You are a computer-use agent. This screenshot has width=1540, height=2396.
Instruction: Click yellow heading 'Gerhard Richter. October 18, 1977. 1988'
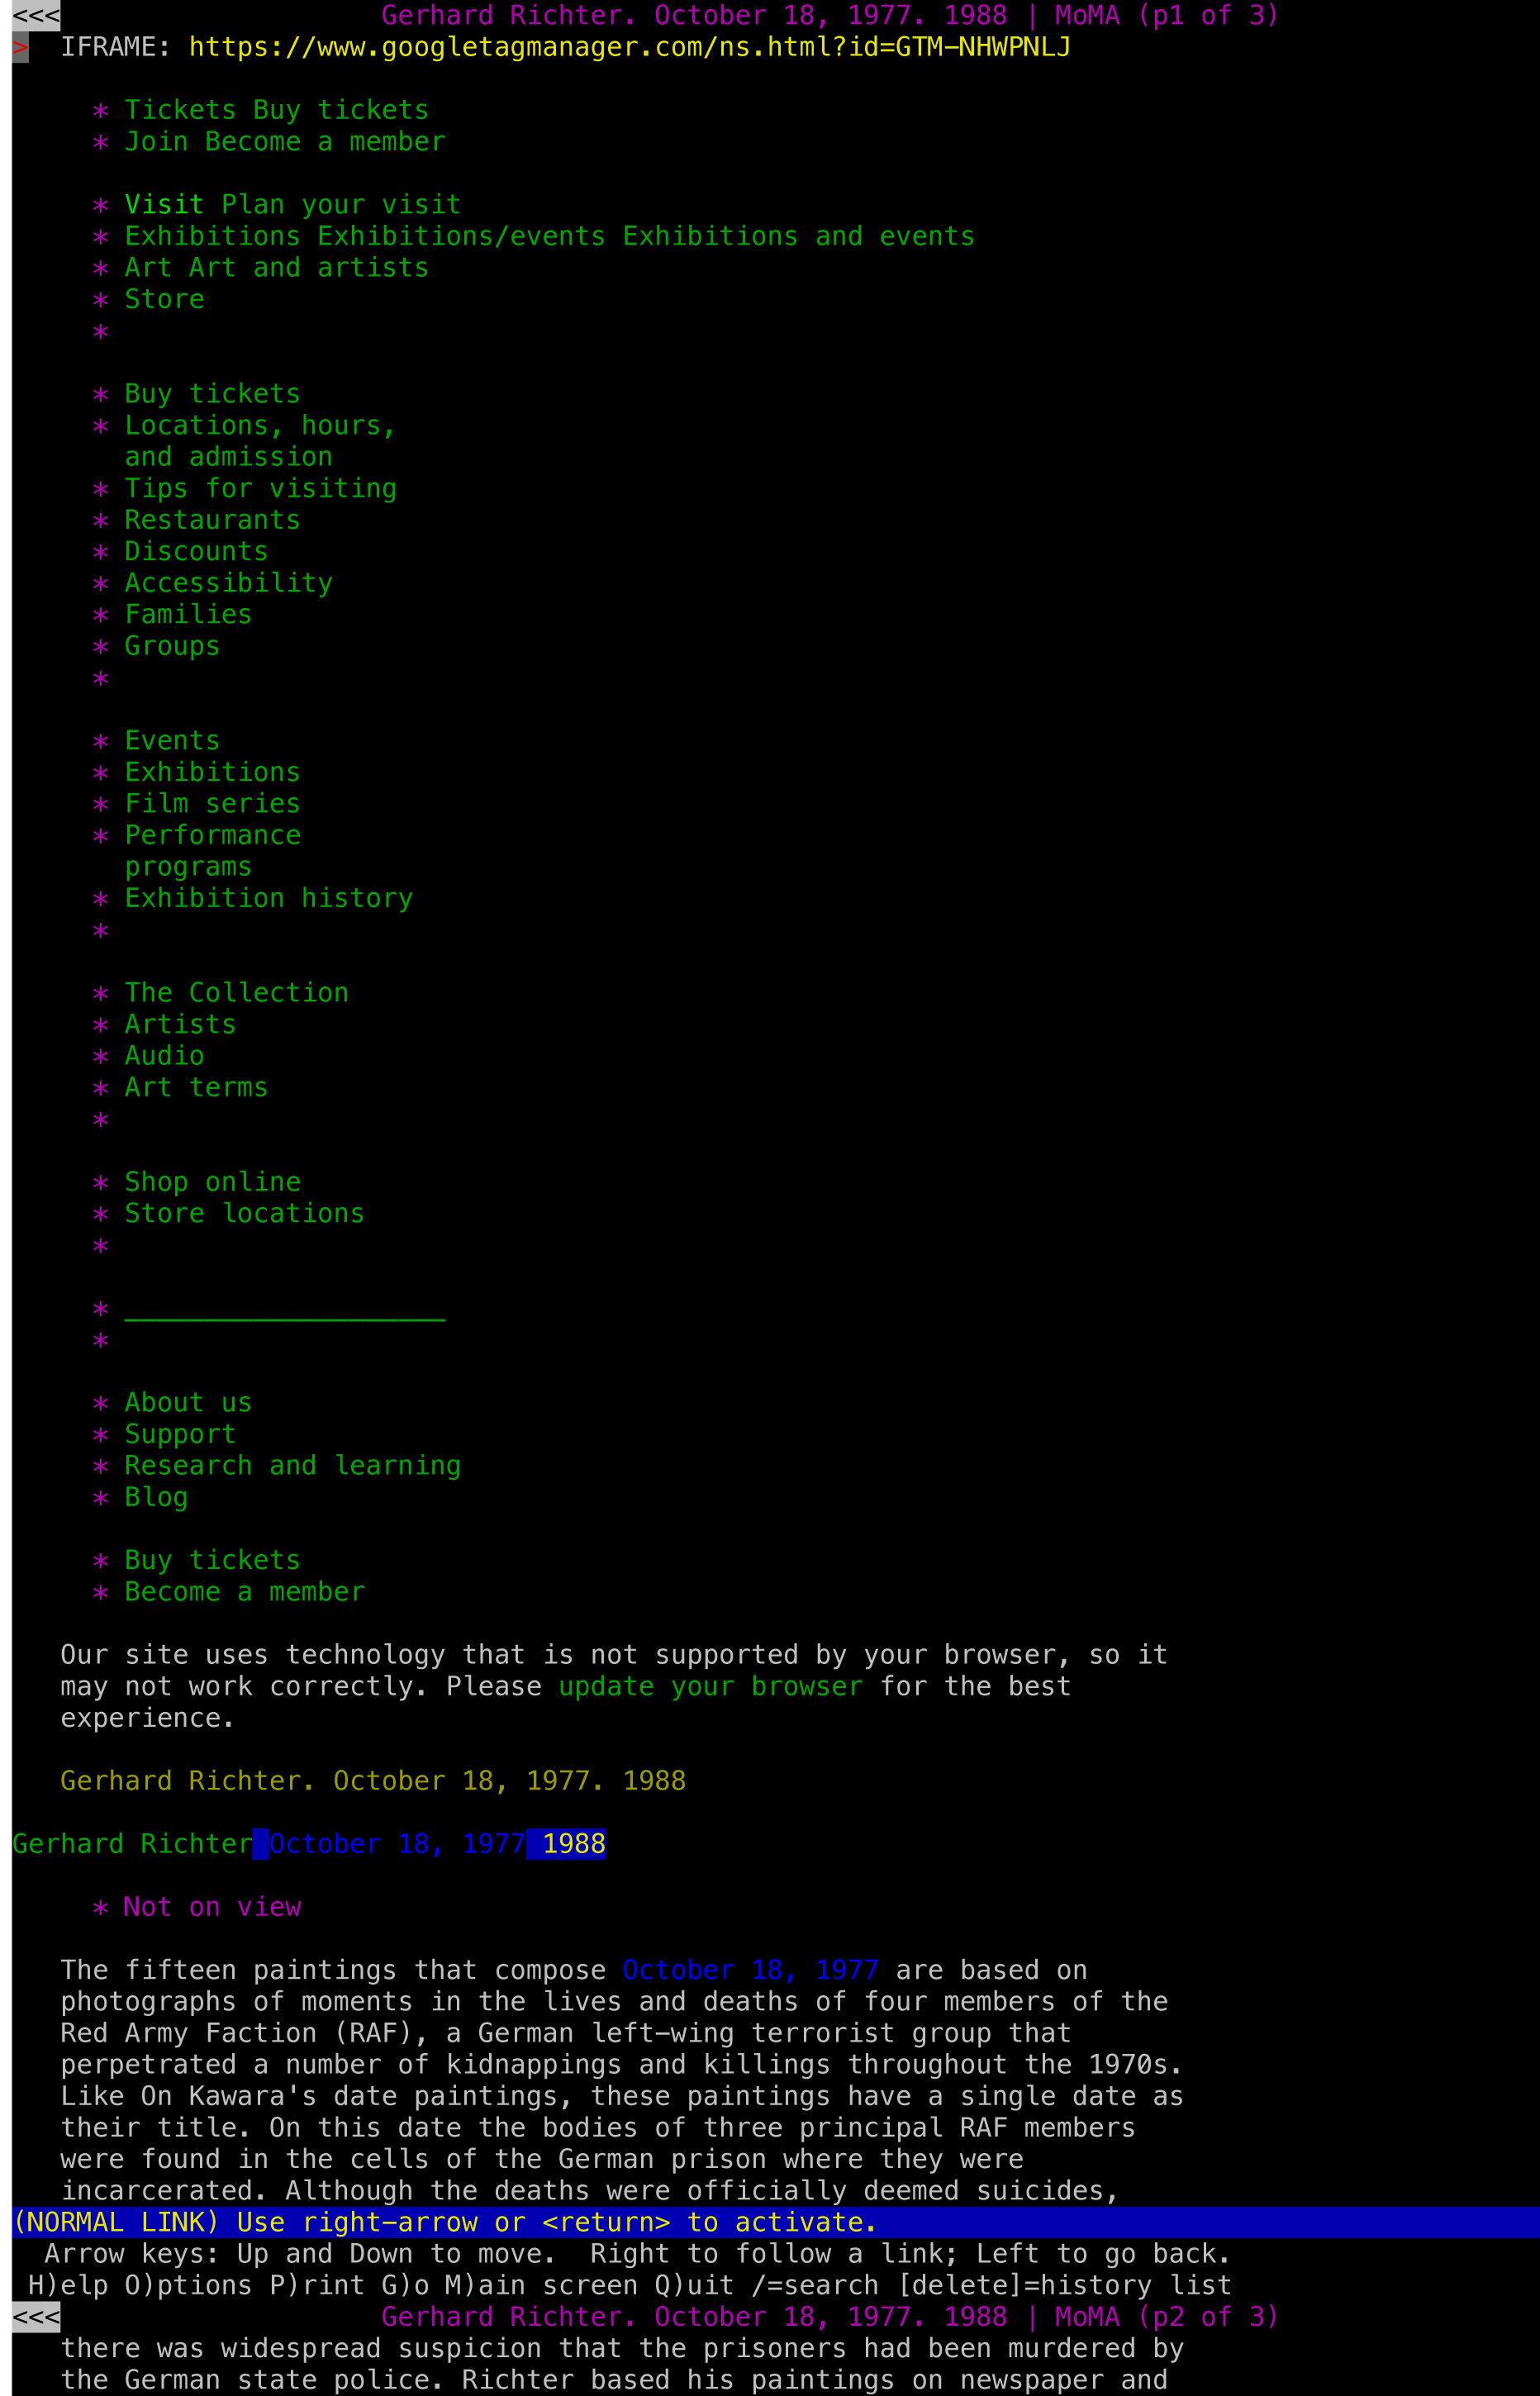point(373,1781)
